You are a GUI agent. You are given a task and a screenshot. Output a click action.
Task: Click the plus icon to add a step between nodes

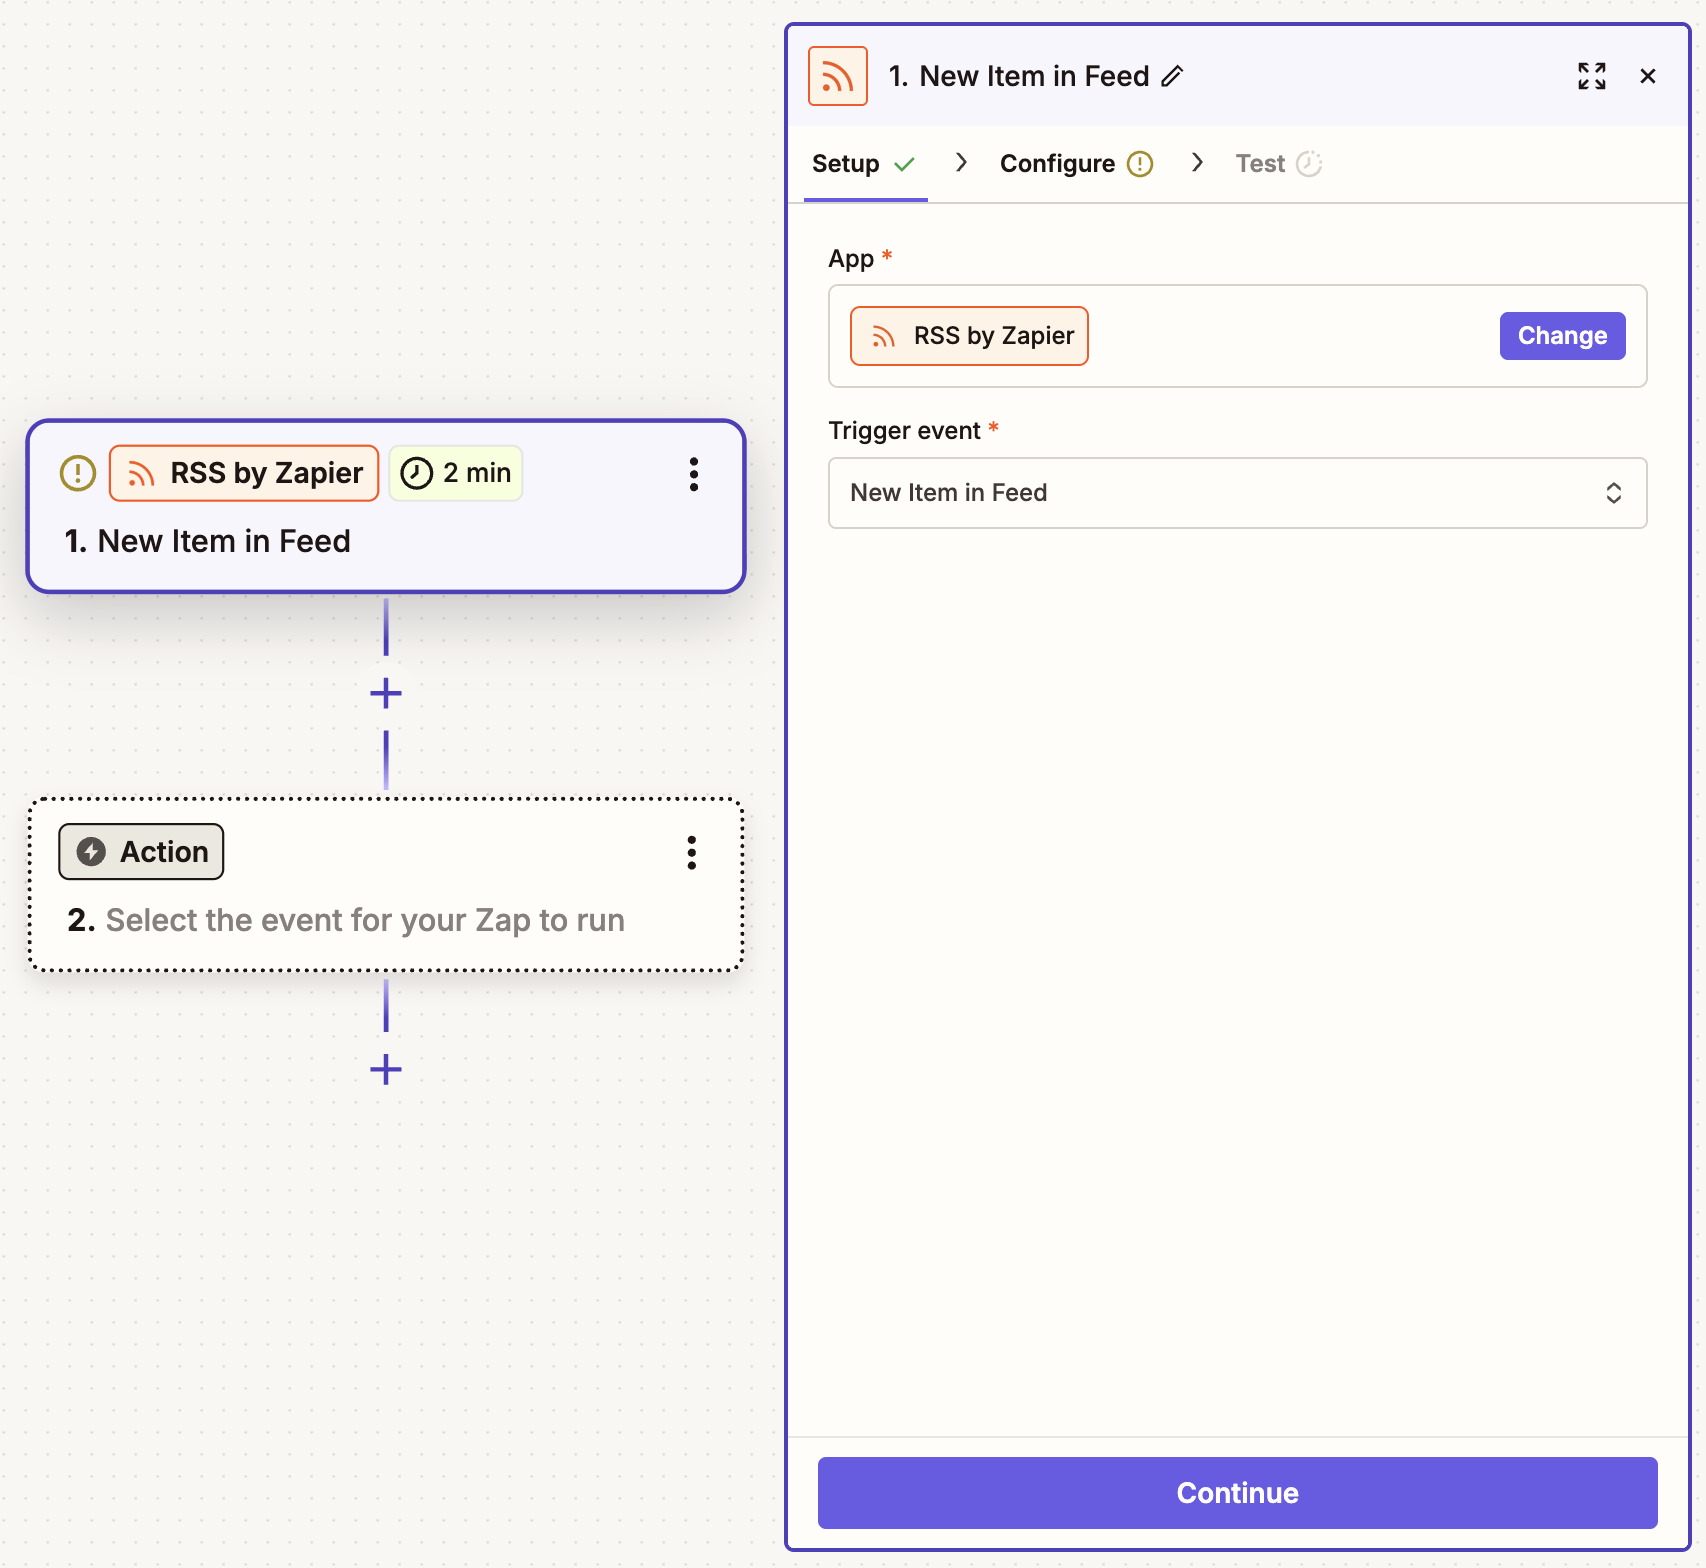tap(385, 692)
